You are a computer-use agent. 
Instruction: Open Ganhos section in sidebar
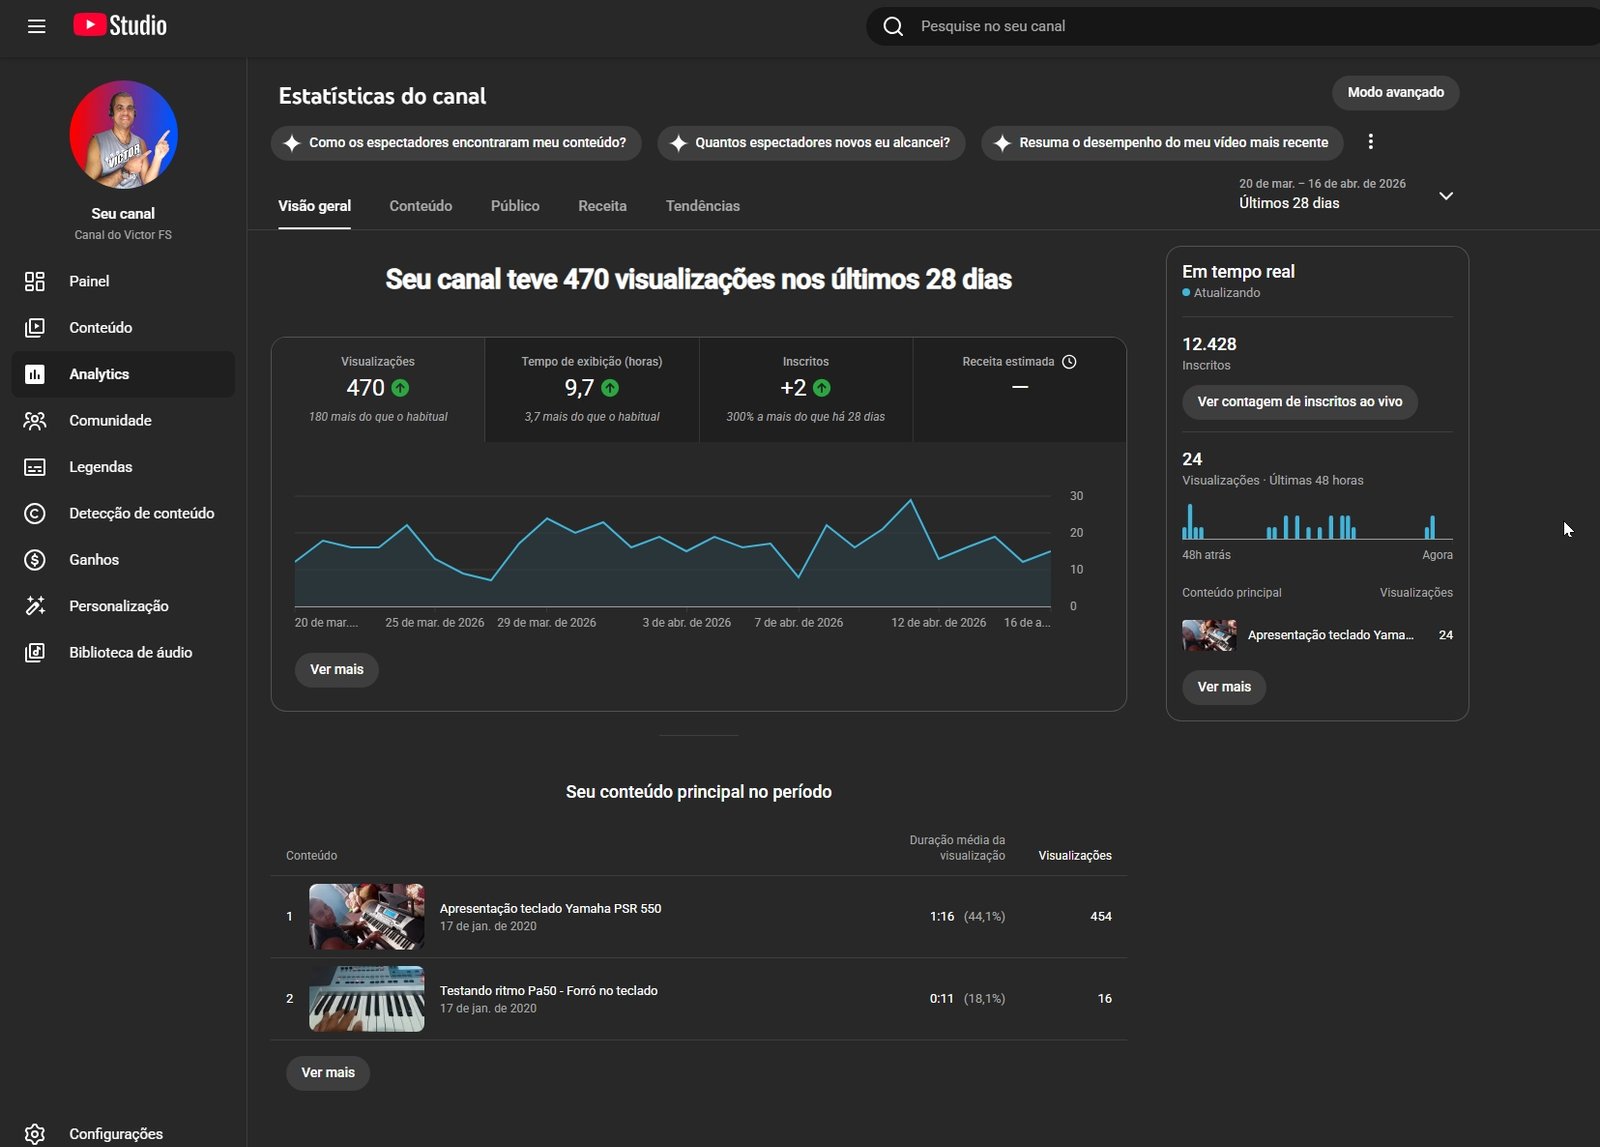point(94,560)
